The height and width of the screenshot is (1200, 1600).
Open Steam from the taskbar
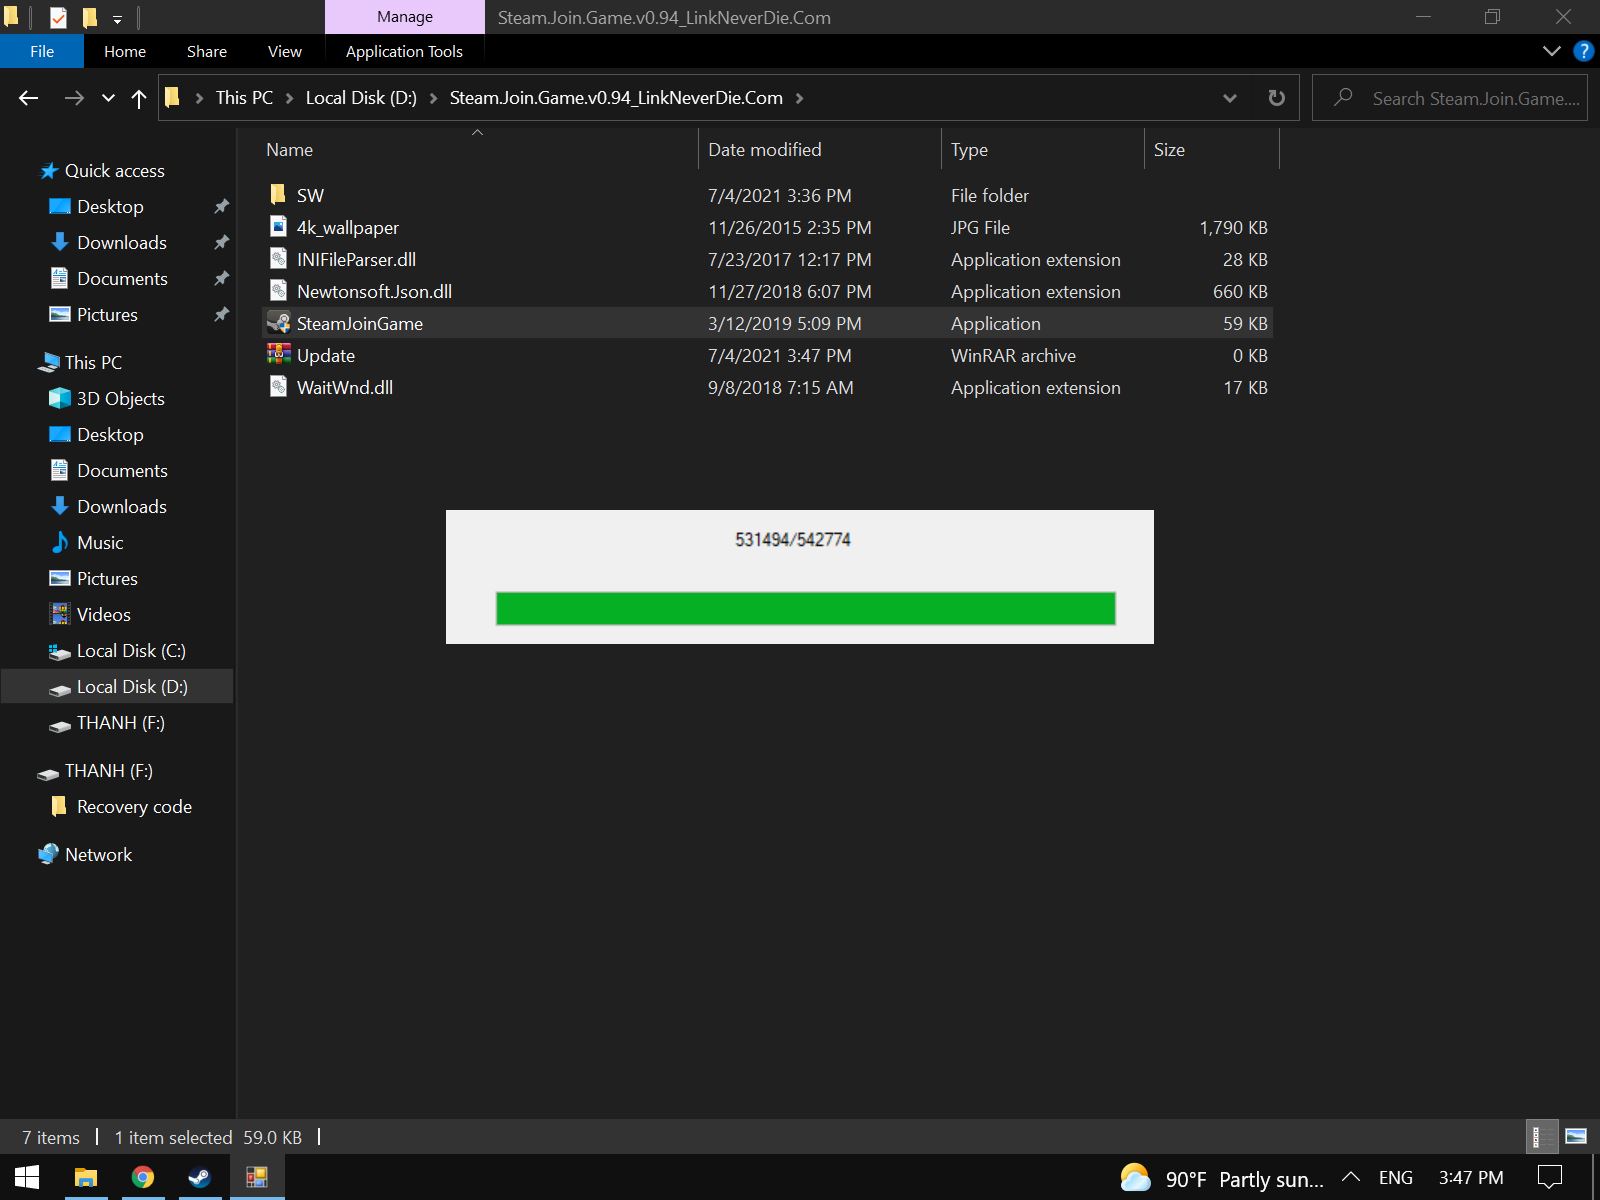[200, 1177]
